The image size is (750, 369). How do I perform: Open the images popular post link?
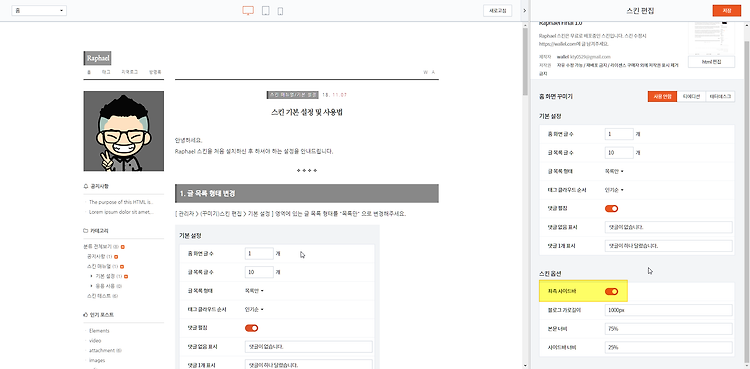(x=97, y=360)
